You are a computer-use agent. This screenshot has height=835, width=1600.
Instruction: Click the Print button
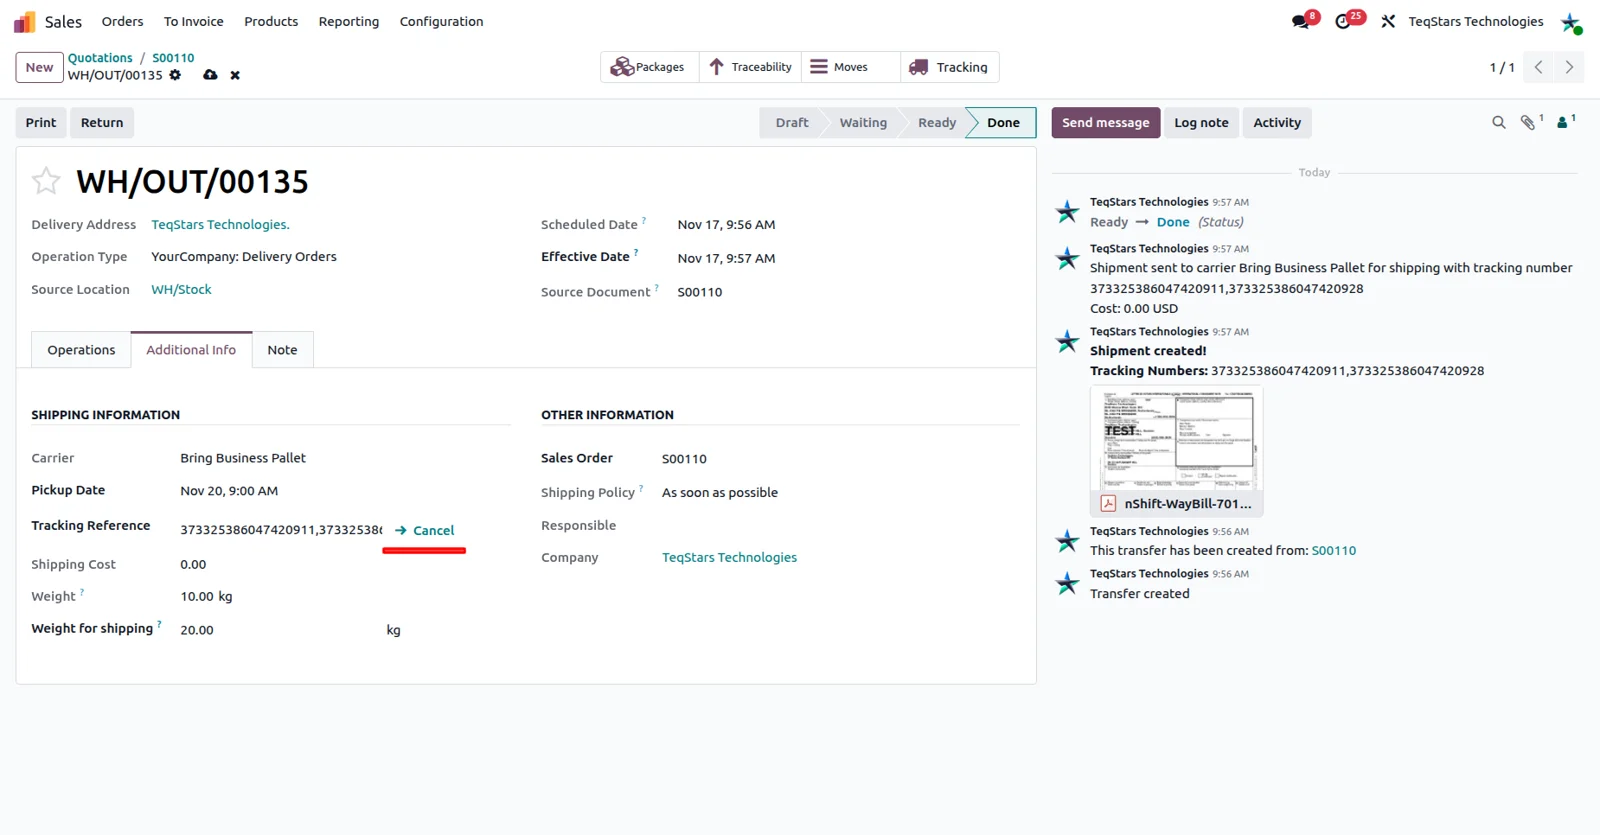(41, 122)
